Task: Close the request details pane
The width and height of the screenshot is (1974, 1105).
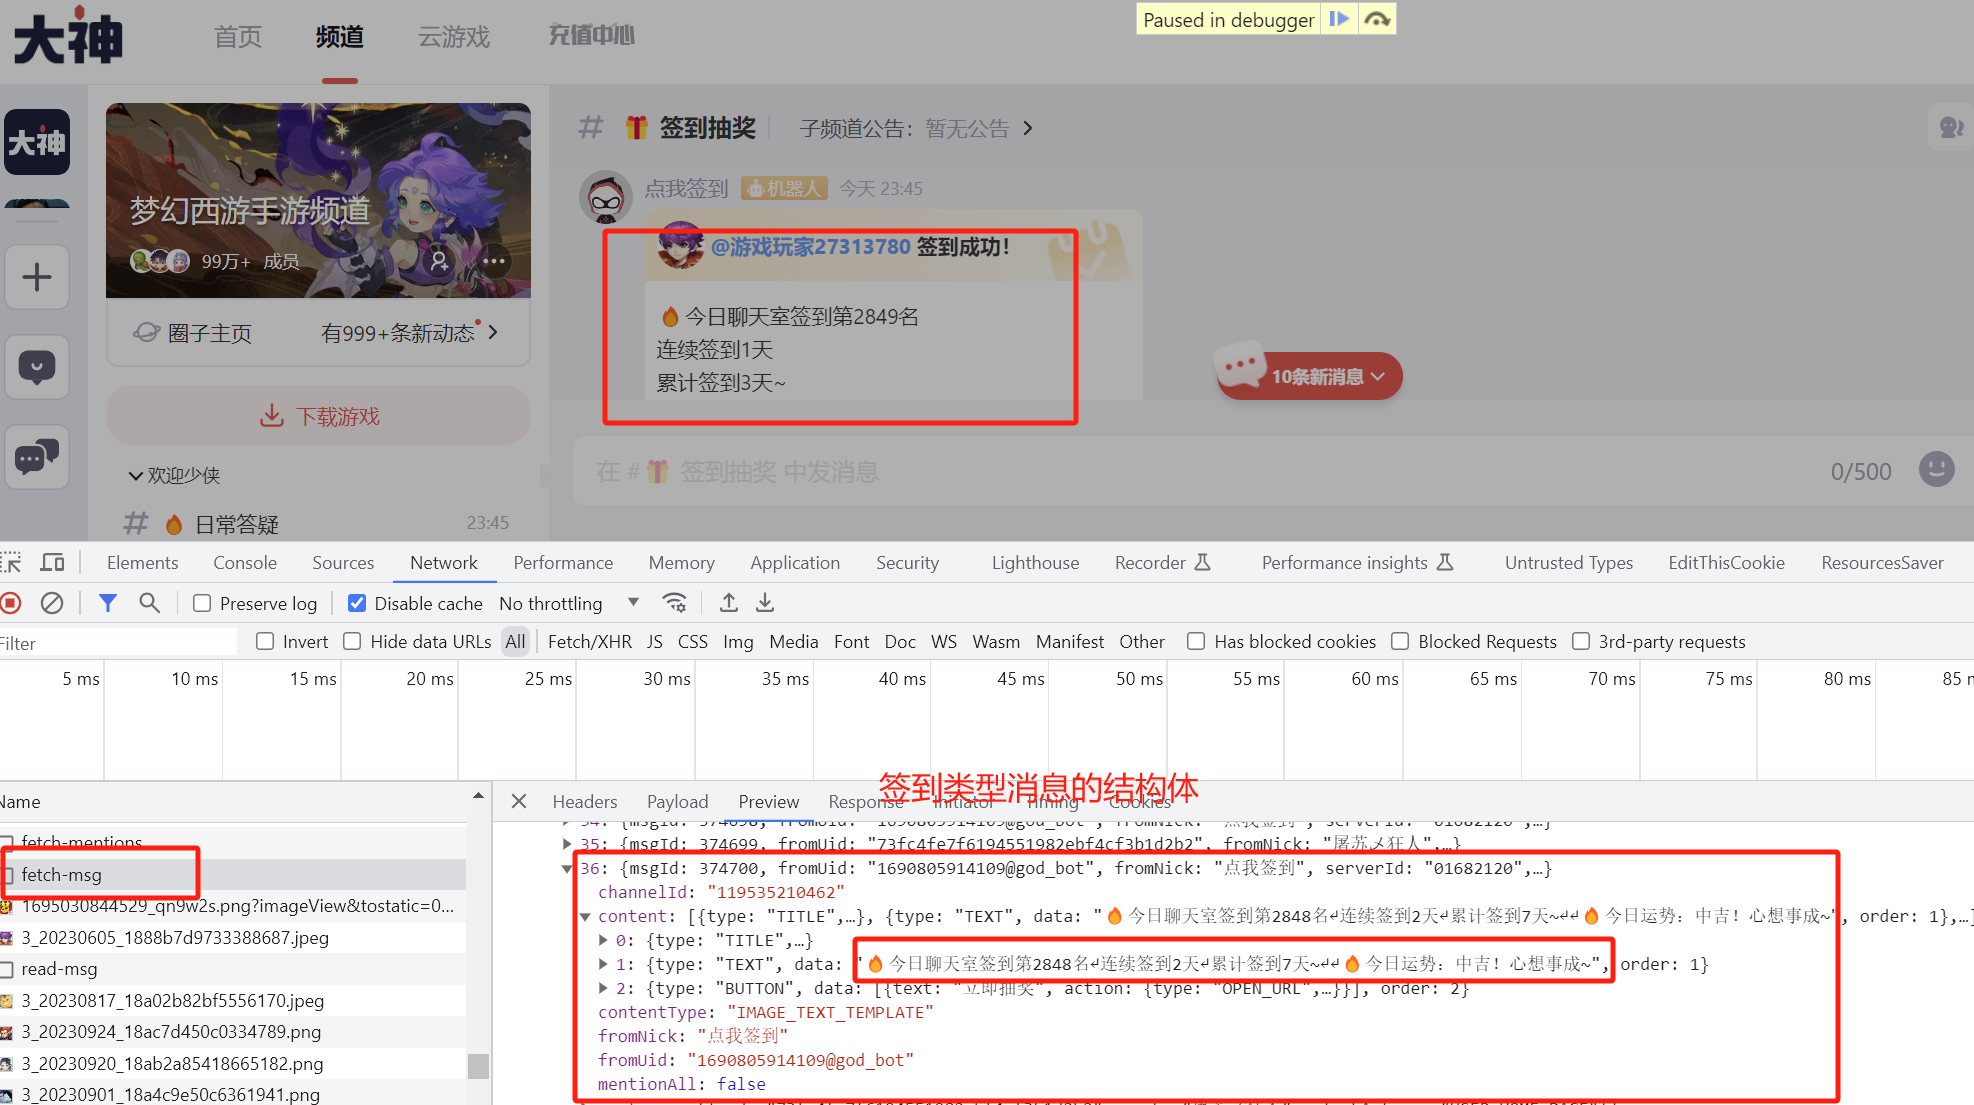Action: [518, 801]
